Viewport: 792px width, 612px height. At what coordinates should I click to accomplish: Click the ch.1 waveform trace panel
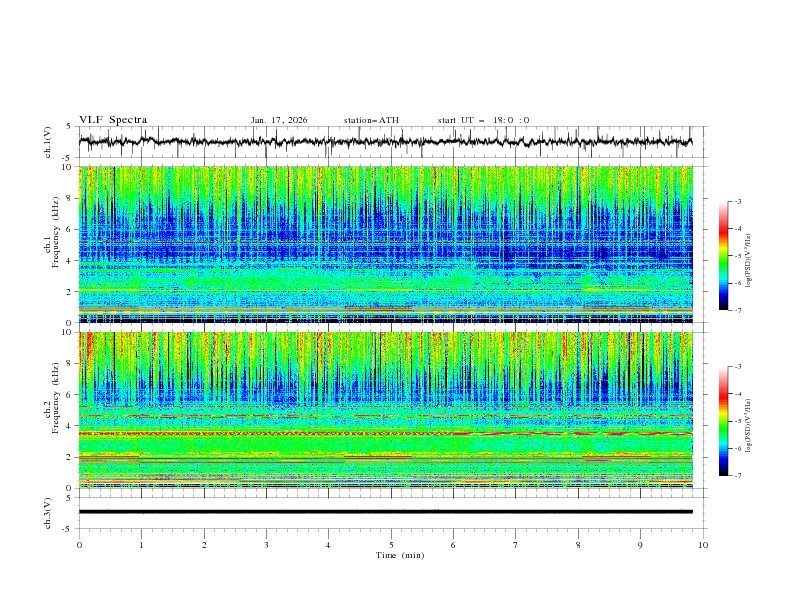tap(391, 142)
